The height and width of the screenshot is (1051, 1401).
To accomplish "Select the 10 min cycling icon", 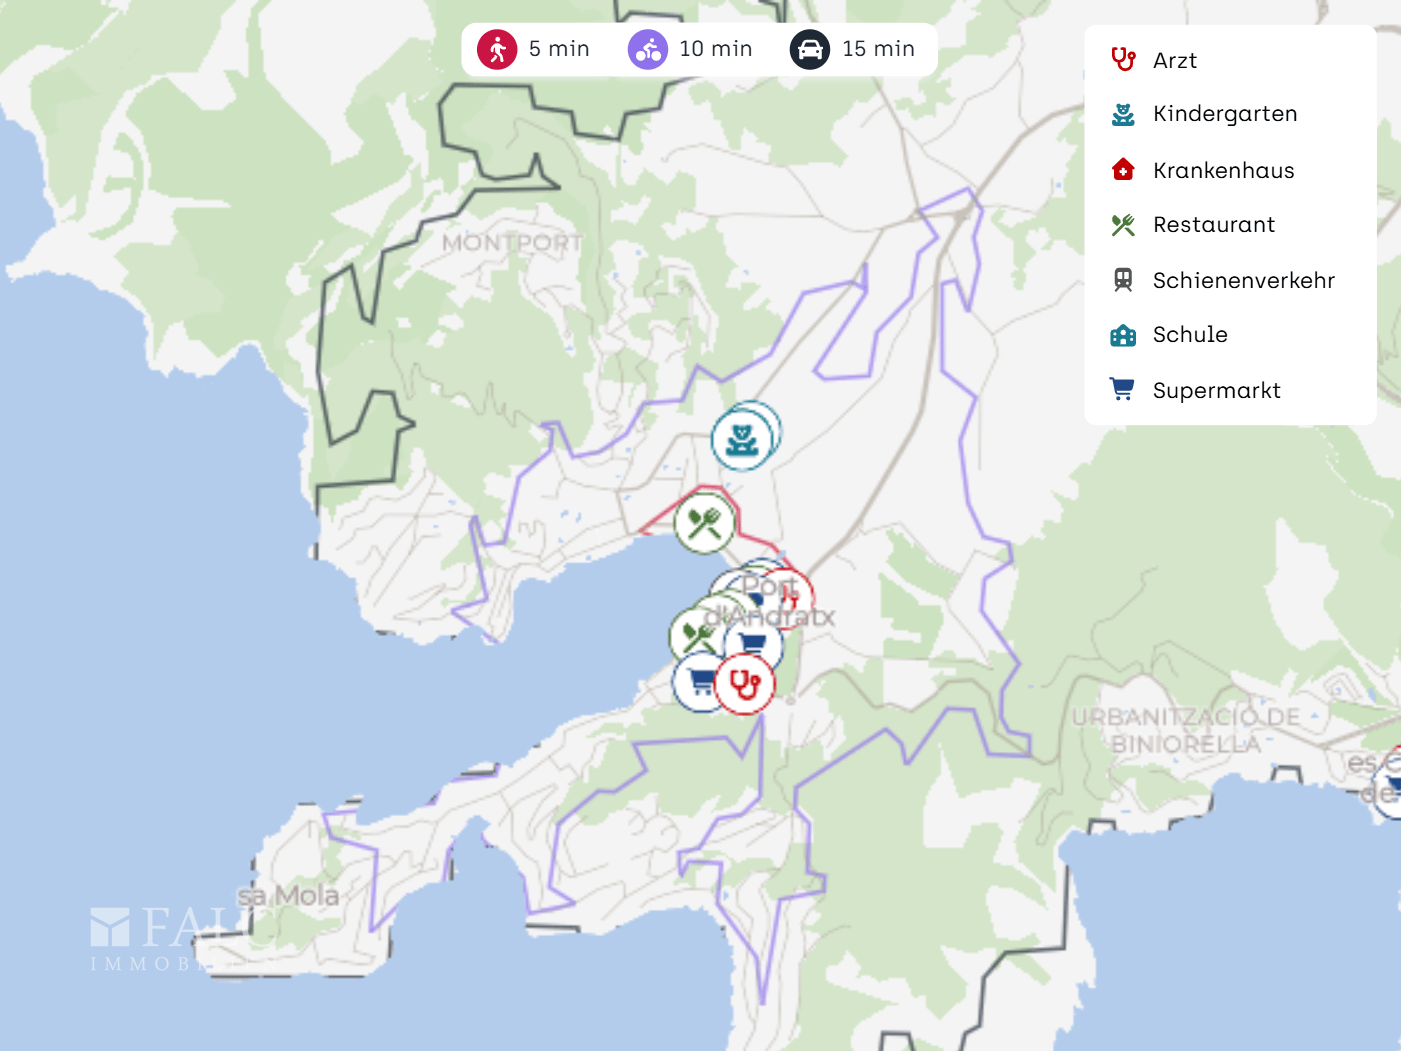I will click(x=648, y=49).
